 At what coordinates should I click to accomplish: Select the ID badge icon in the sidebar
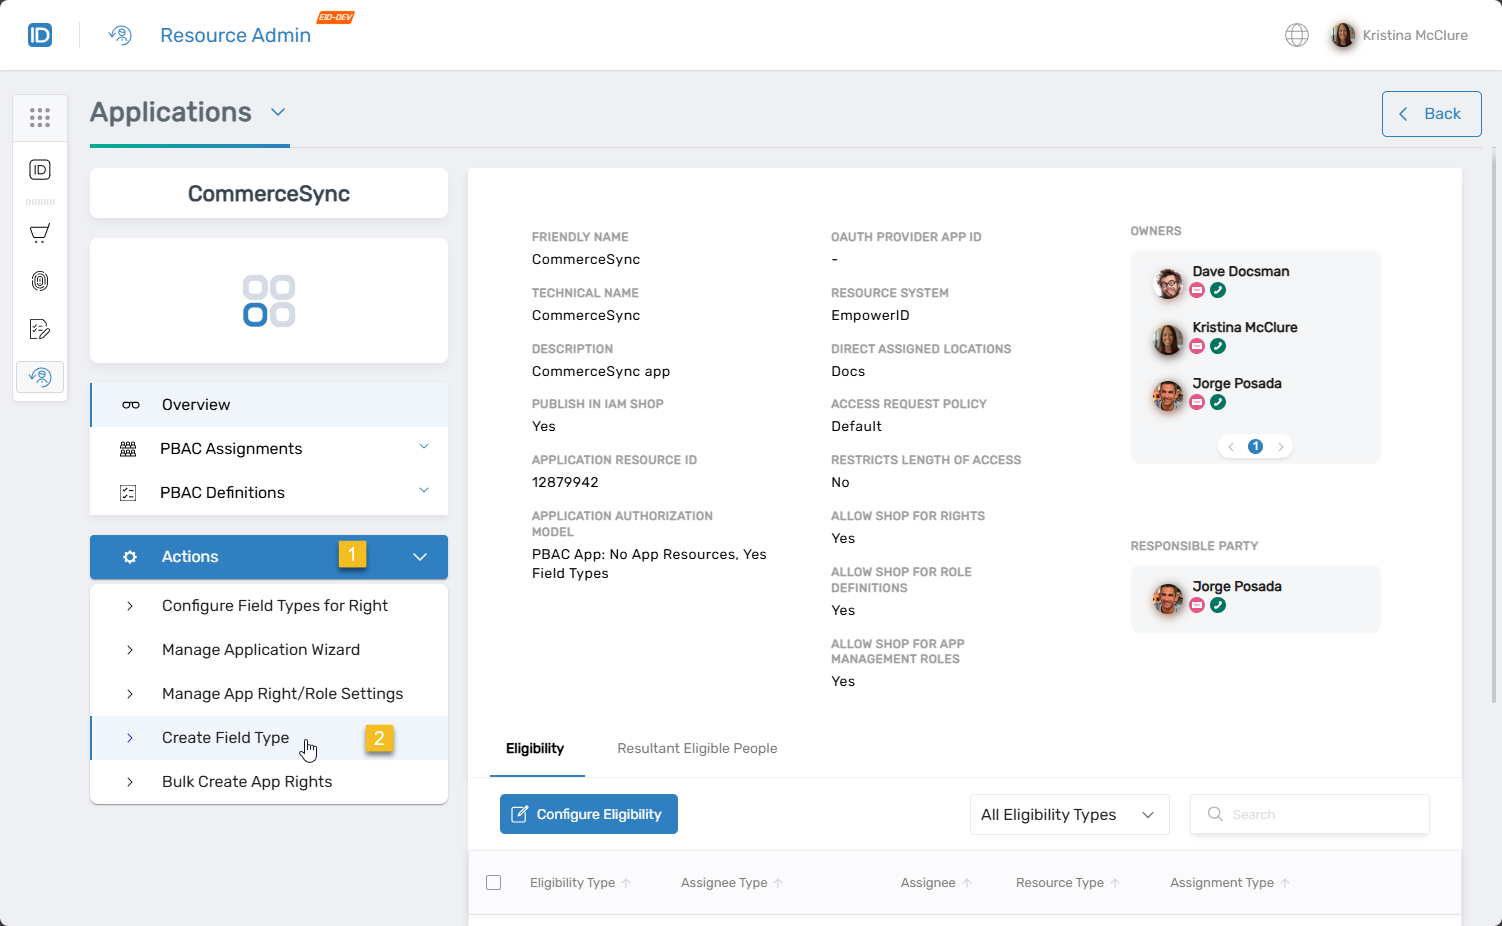[40, 169]
